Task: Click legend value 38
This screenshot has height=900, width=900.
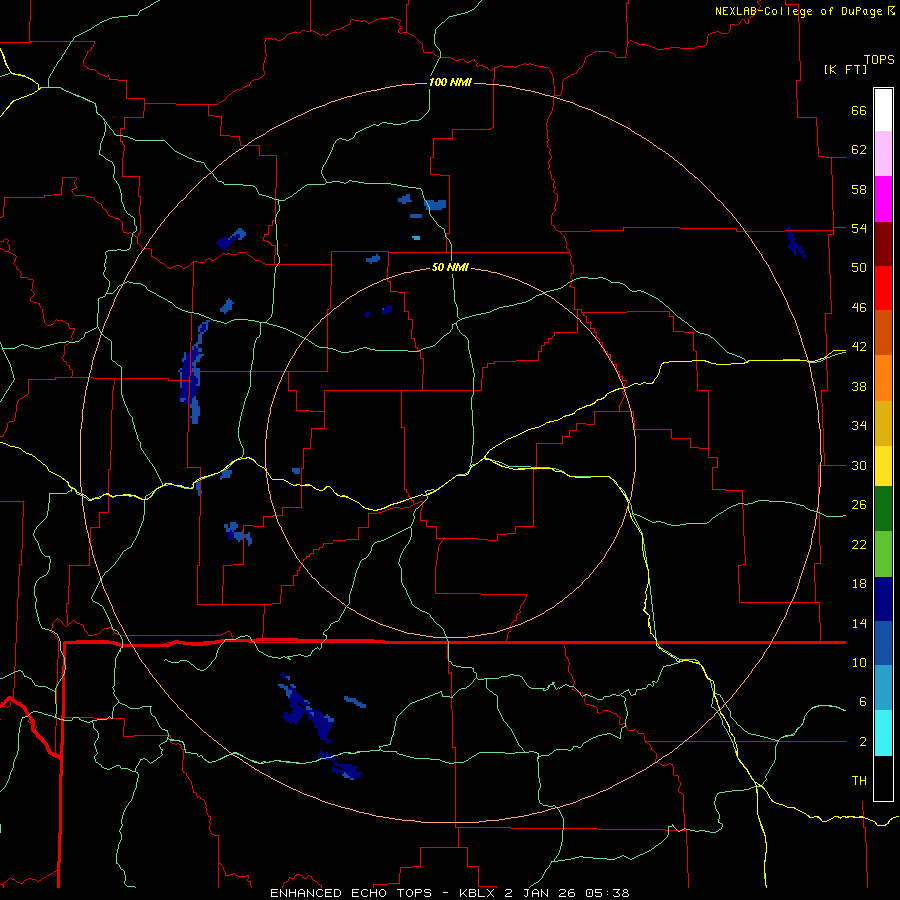Action: click(x=859, y=386)
